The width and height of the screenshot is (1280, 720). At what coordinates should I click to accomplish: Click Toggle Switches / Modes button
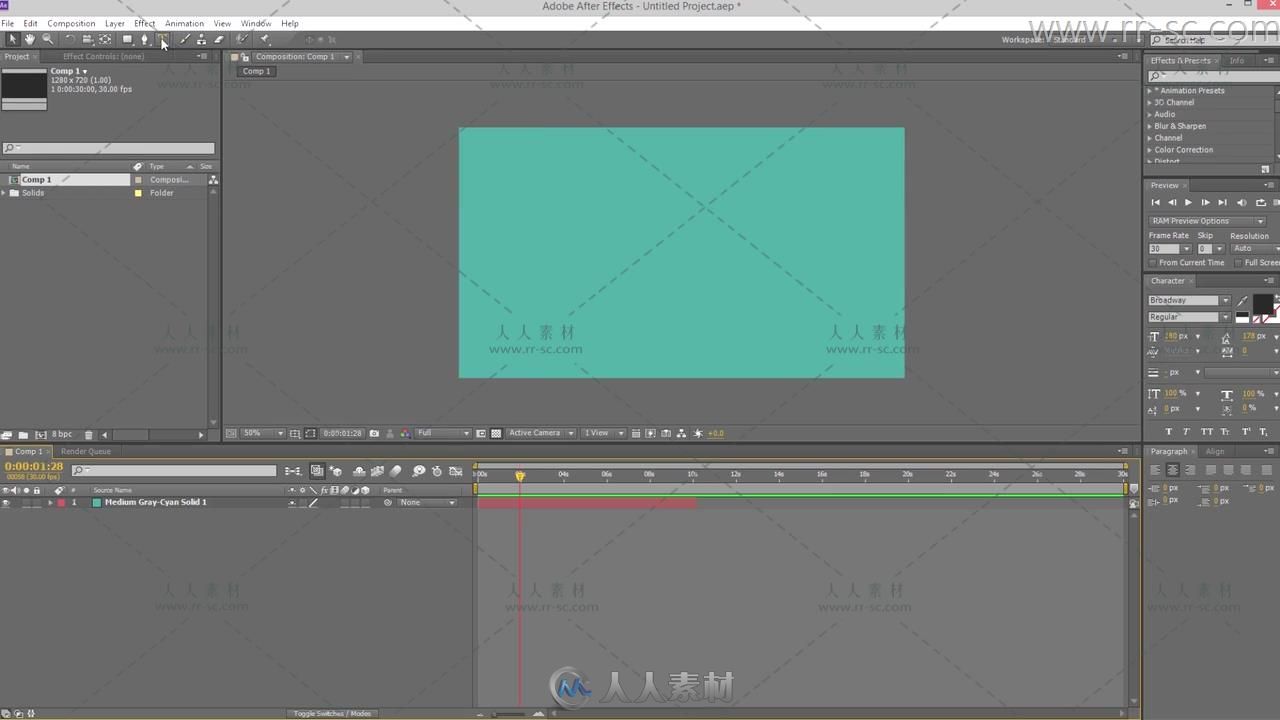[333, 714]
